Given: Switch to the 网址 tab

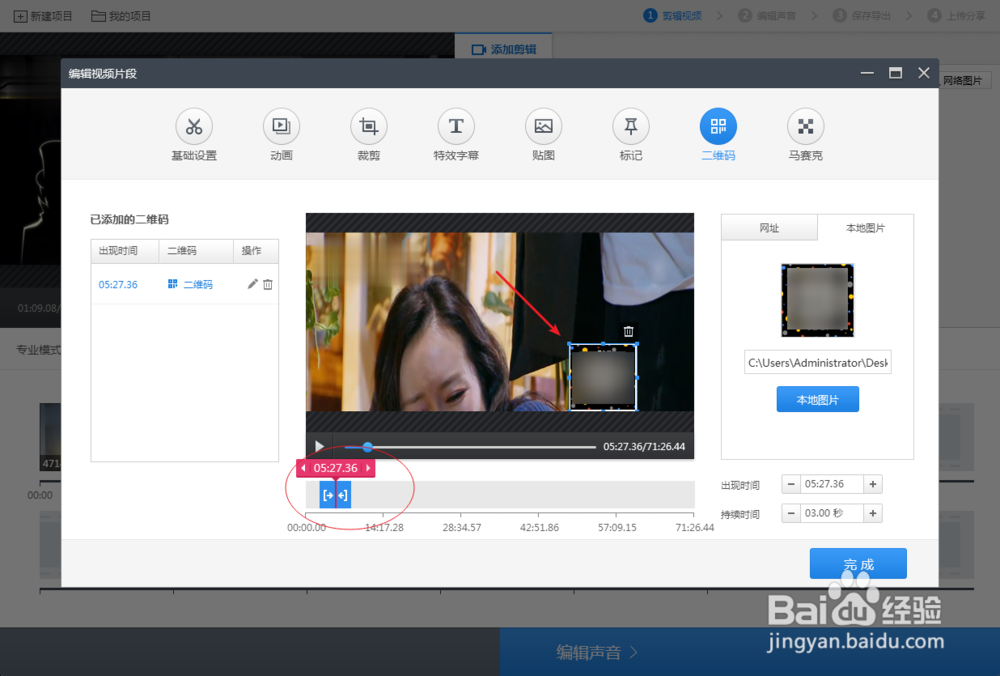Looking at the screenshot, I should tap(769, 228).
